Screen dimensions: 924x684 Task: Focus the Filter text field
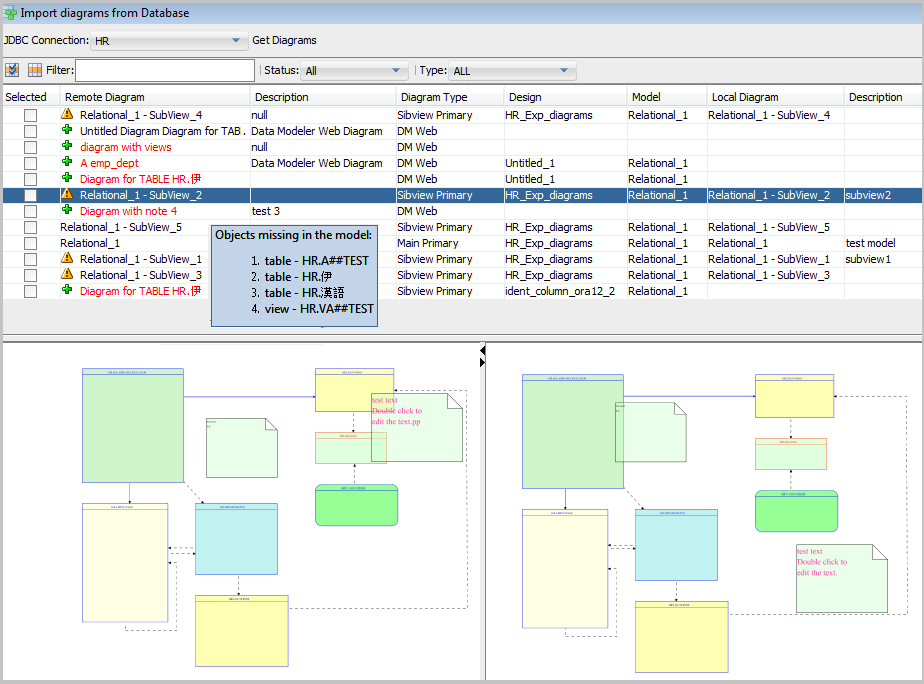pos(165,71)
